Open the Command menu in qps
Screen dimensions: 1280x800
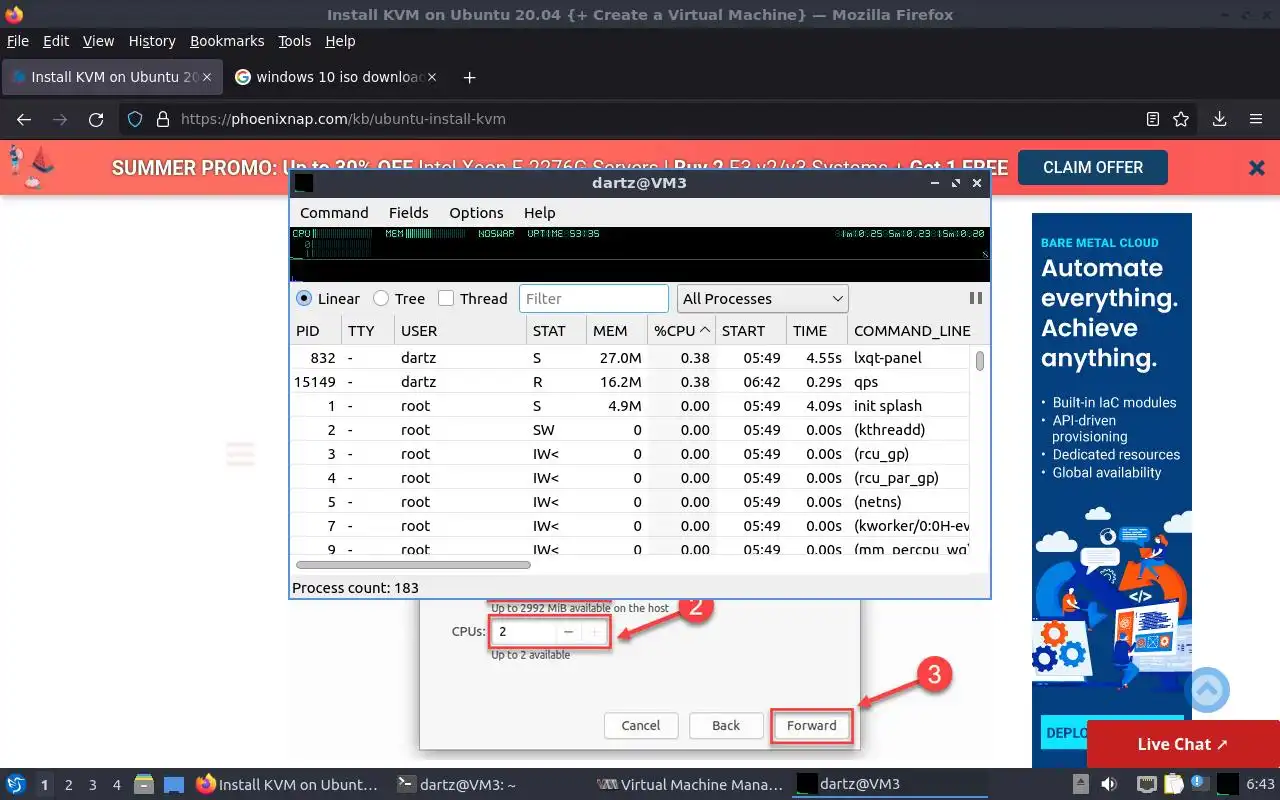coord(334,212)
